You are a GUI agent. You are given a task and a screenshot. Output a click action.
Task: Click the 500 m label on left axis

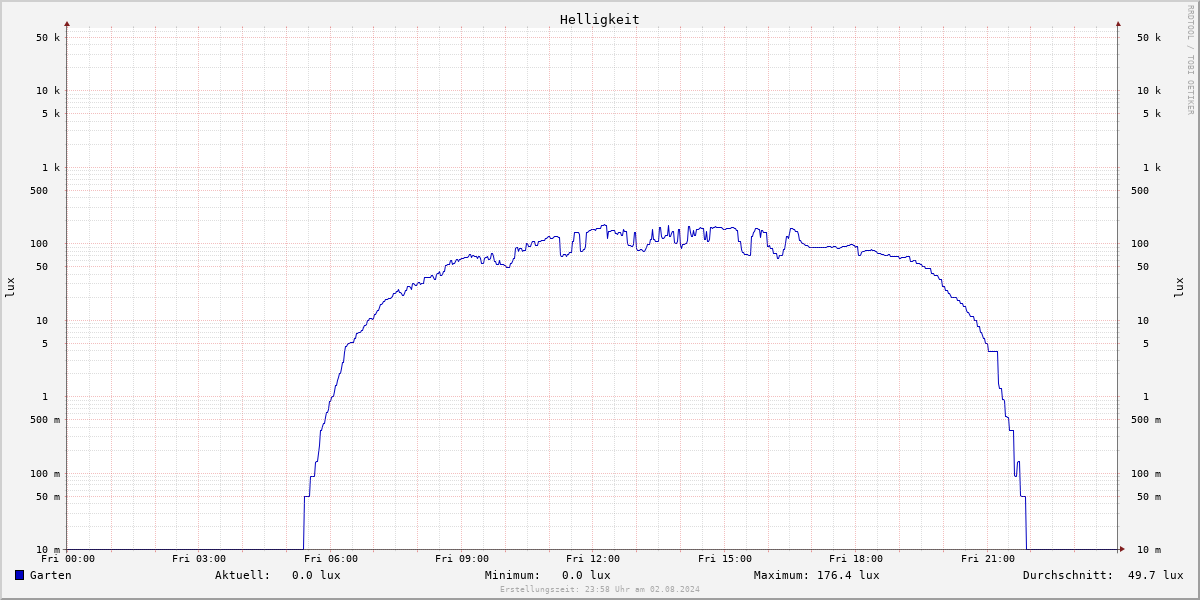point(45,420)
